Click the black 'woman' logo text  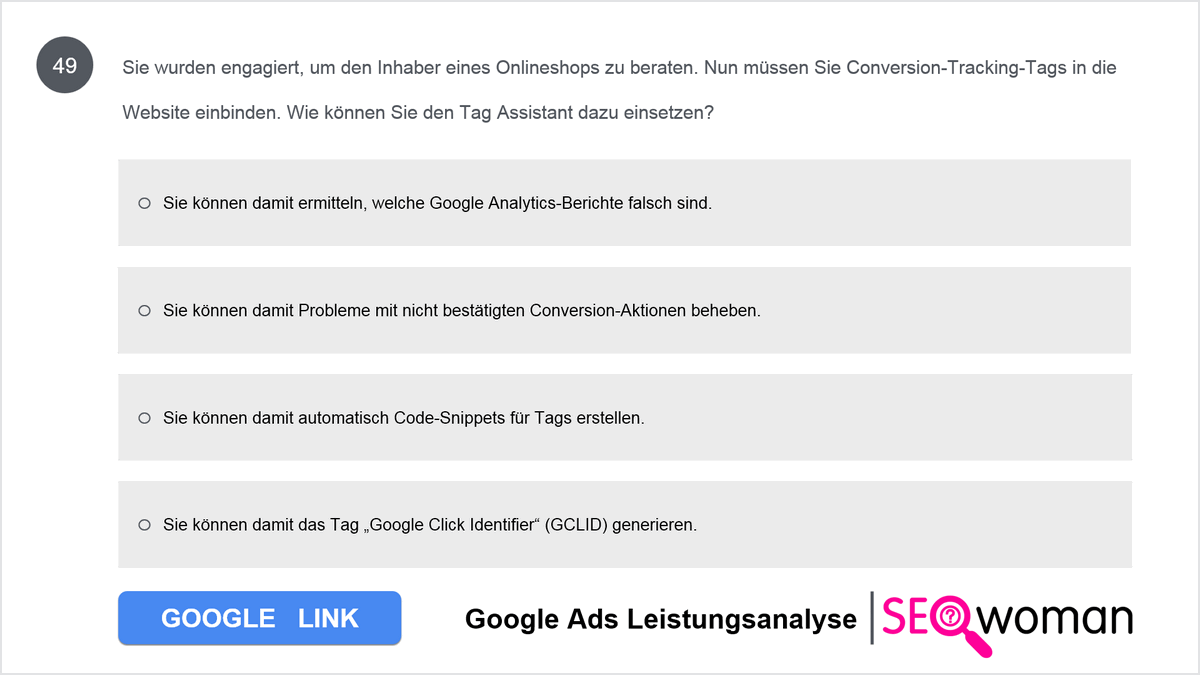click(x=1059, y=618)
